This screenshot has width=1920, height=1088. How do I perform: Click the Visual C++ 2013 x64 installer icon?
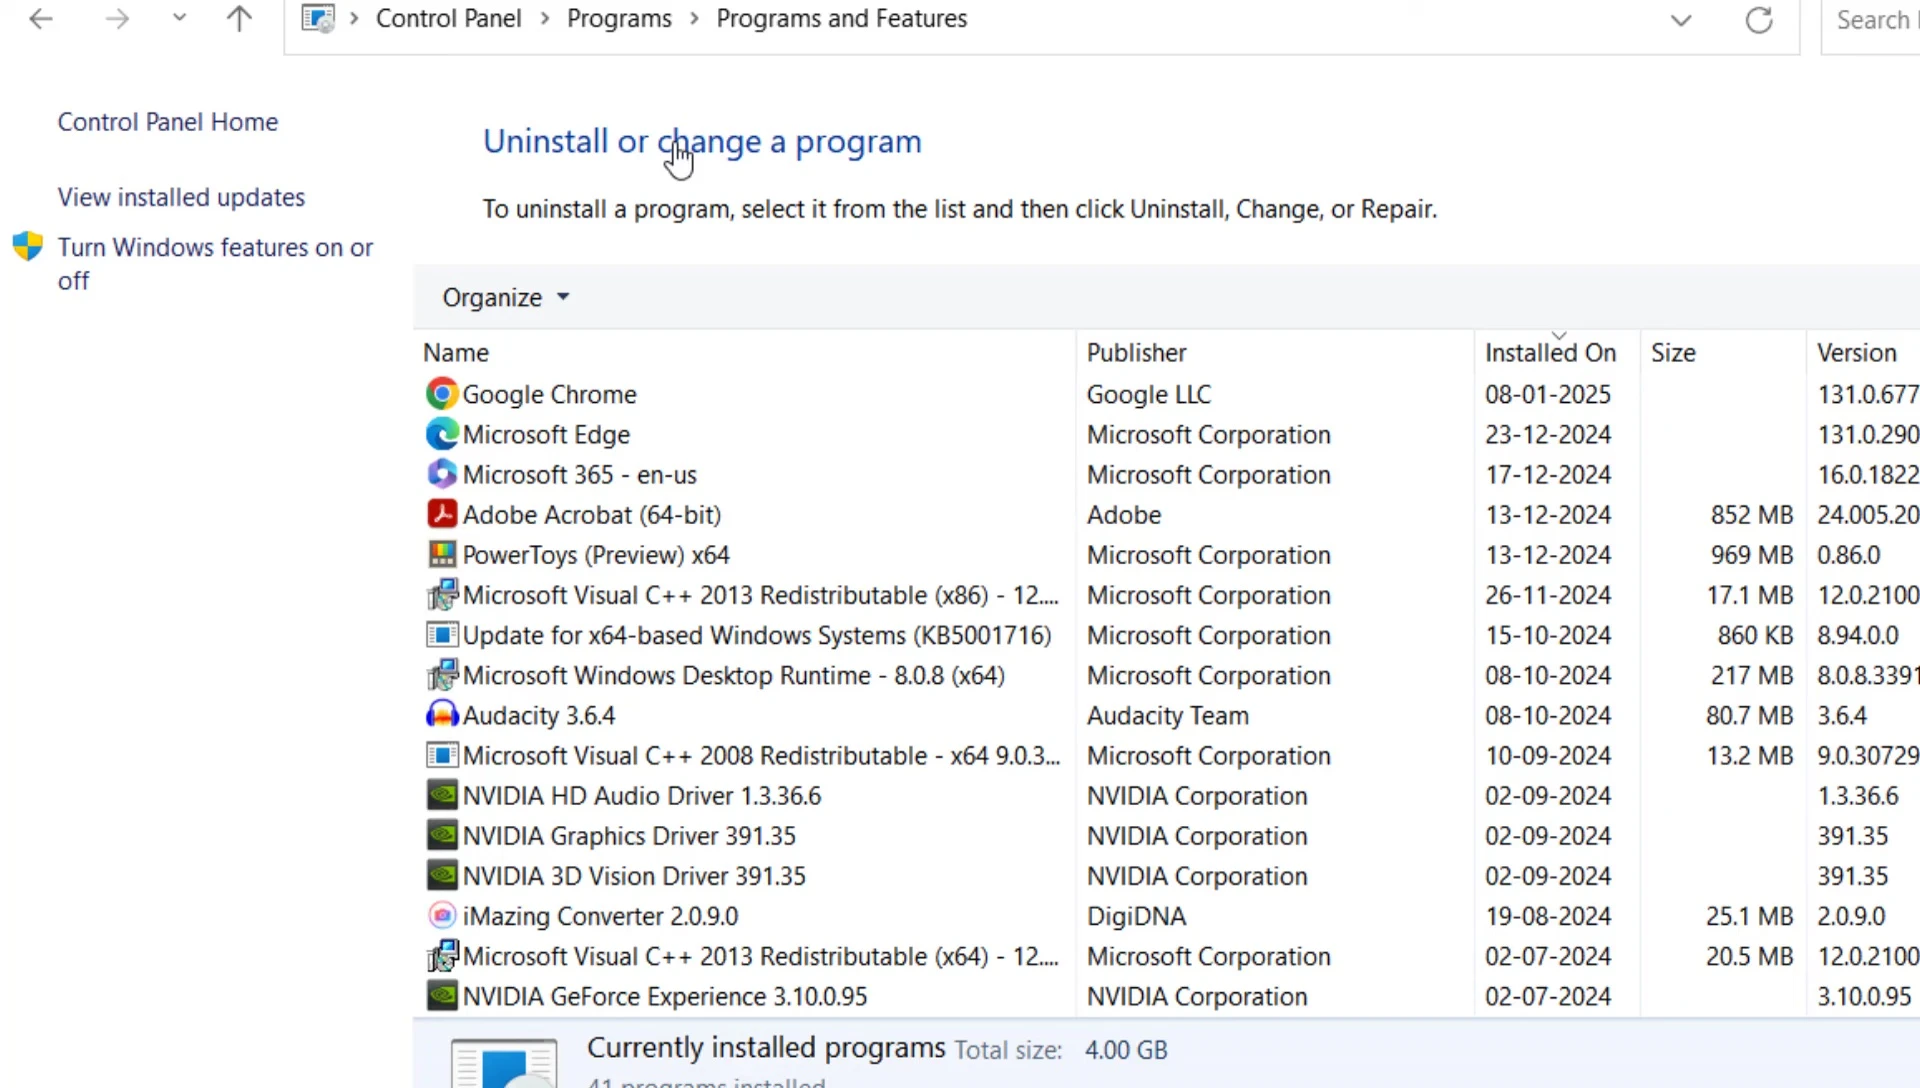coord(442,956)
